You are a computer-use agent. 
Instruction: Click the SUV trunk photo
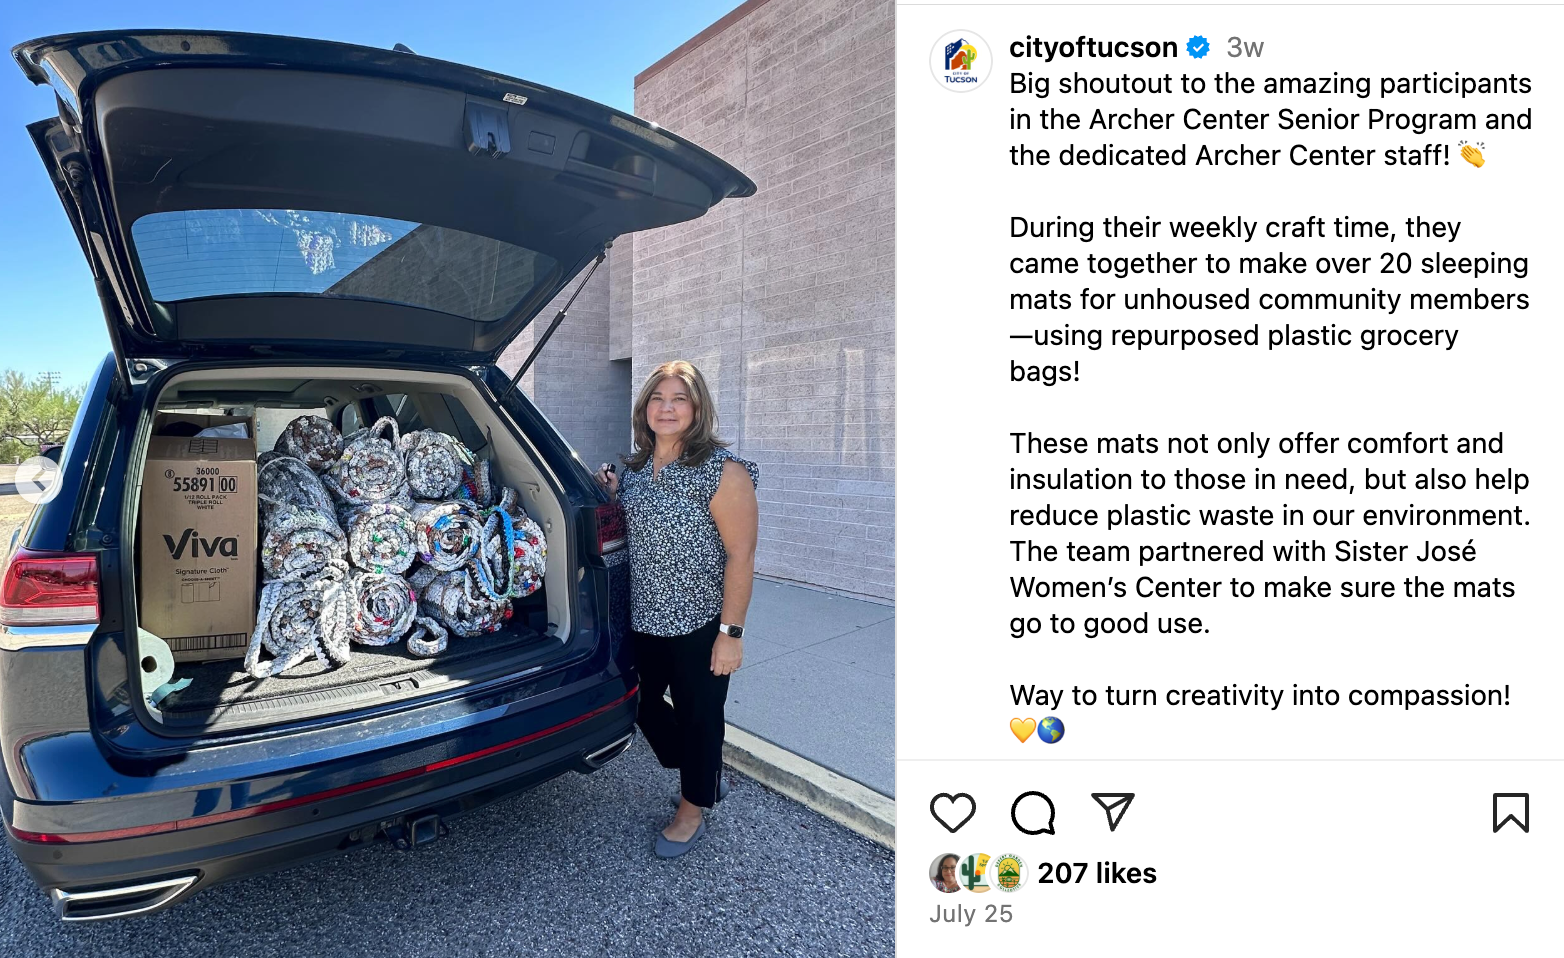coord(447,481)
